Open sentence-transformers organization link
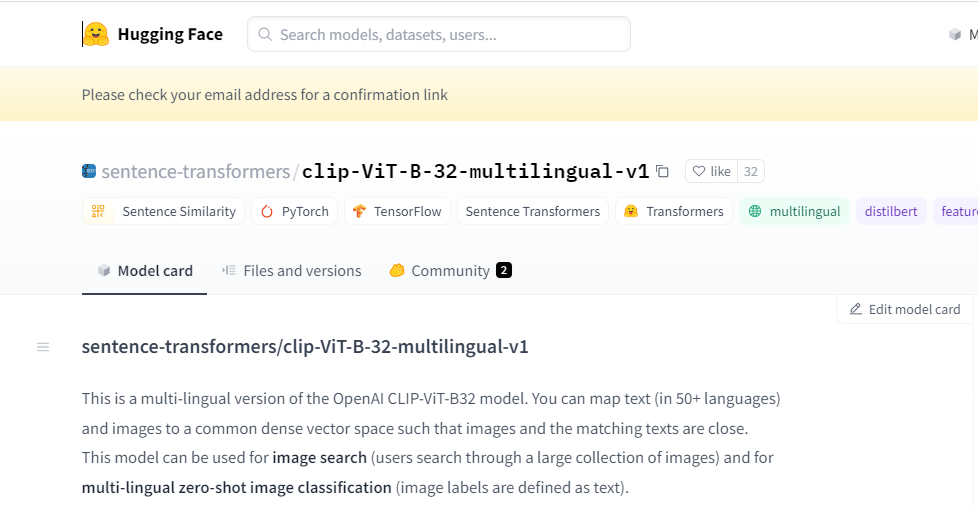The width and height of the screenshot is (978, 507). [x=196, y=171]
